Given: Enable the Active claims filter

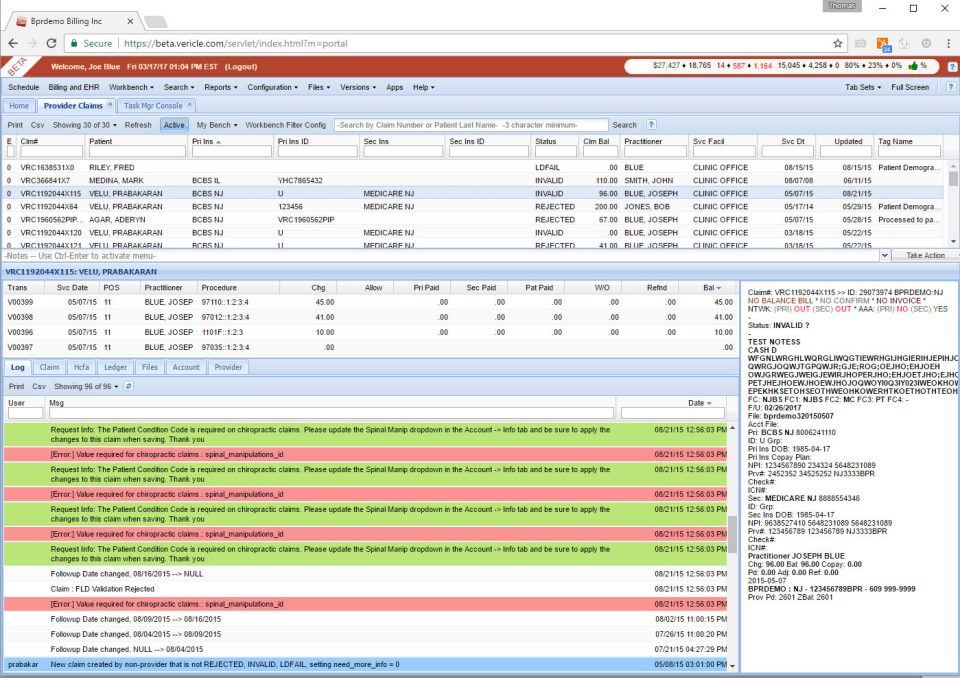Looking at the screenshot, I should point(174,125).
